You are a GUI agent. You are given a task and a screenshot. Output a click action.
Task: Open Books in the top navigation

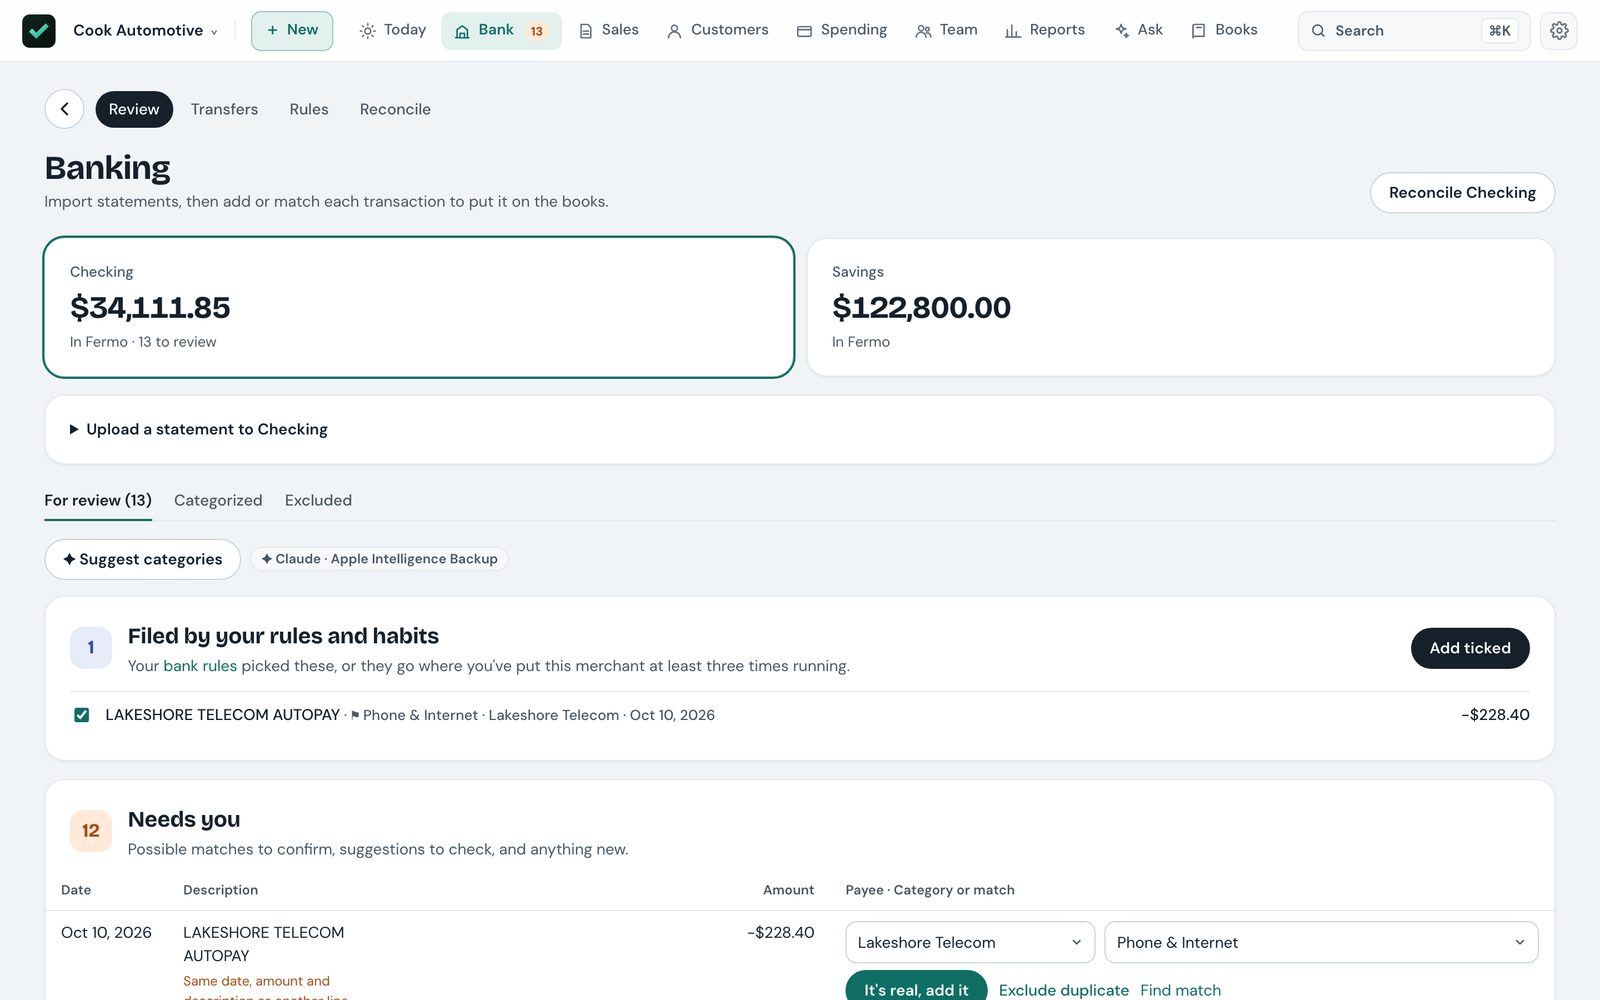[1225, 31]
